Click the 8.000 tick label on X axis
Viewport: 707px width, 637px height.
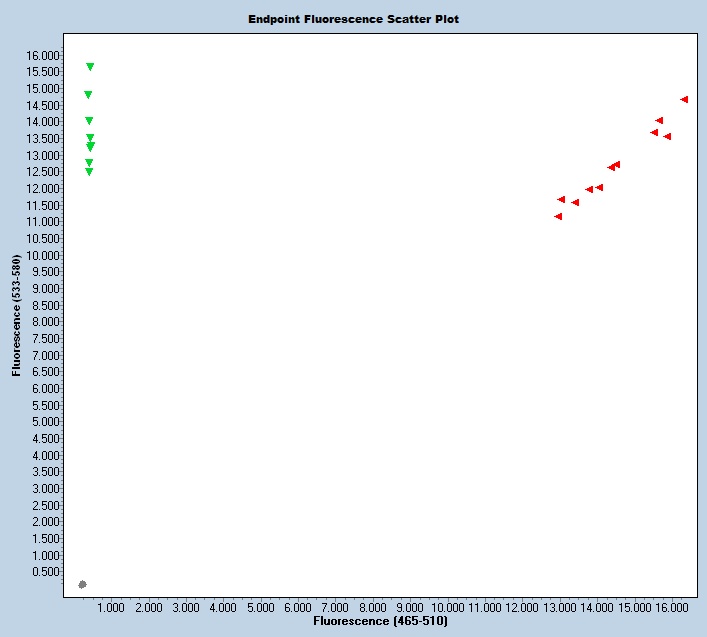click(373, 607)
